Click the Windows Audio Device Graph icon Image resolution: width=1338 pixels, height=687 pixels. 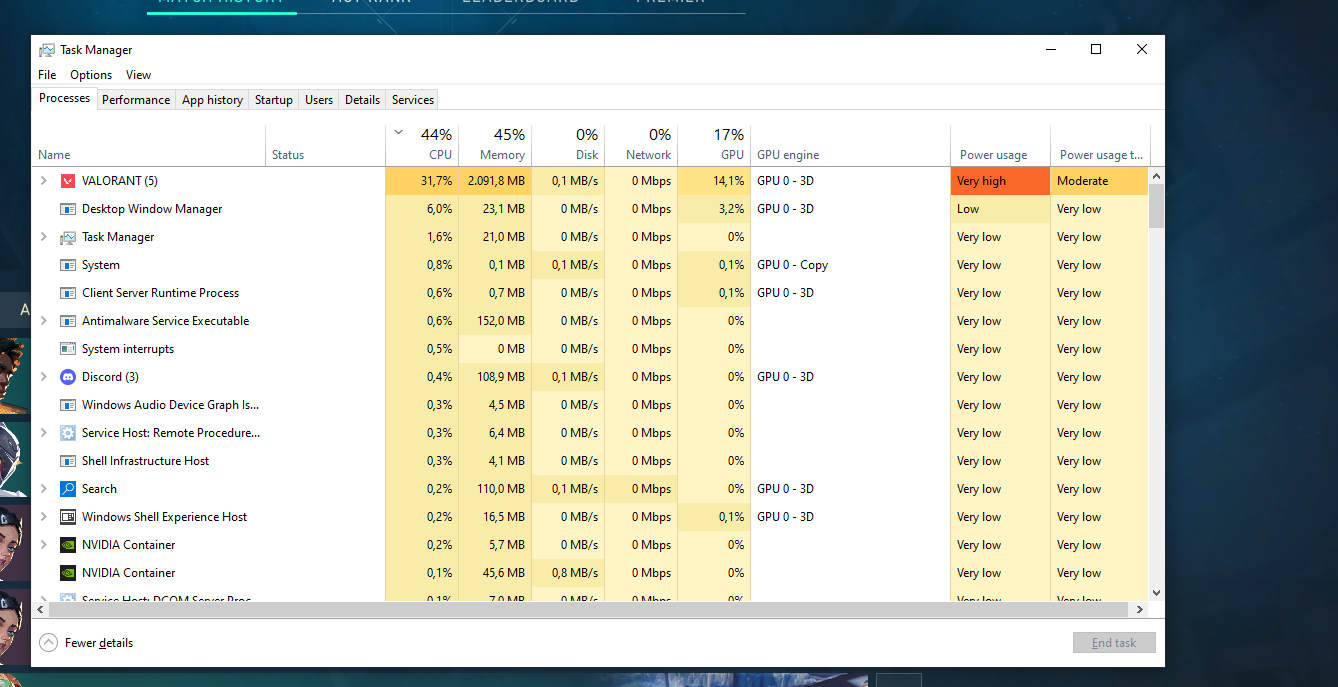[68, 405]
